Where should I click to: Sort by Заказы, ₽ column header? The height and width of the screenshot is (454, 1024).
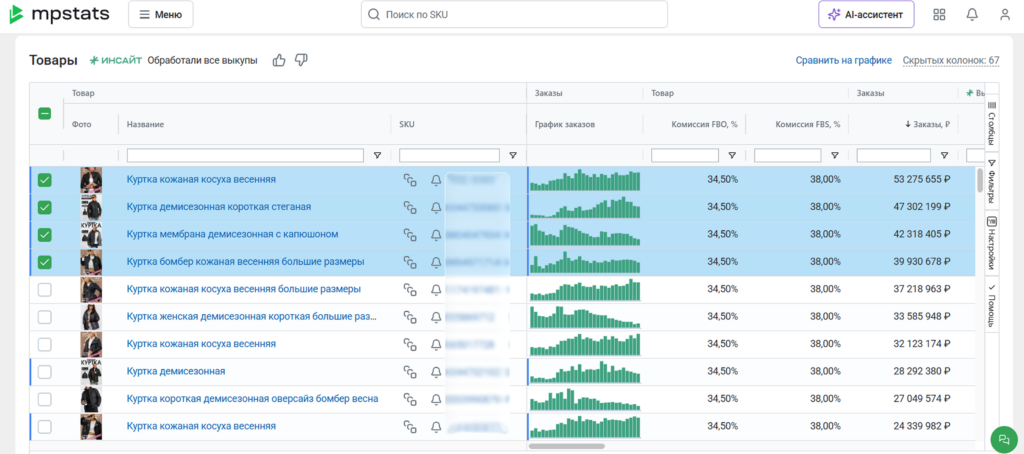(927, 124)
